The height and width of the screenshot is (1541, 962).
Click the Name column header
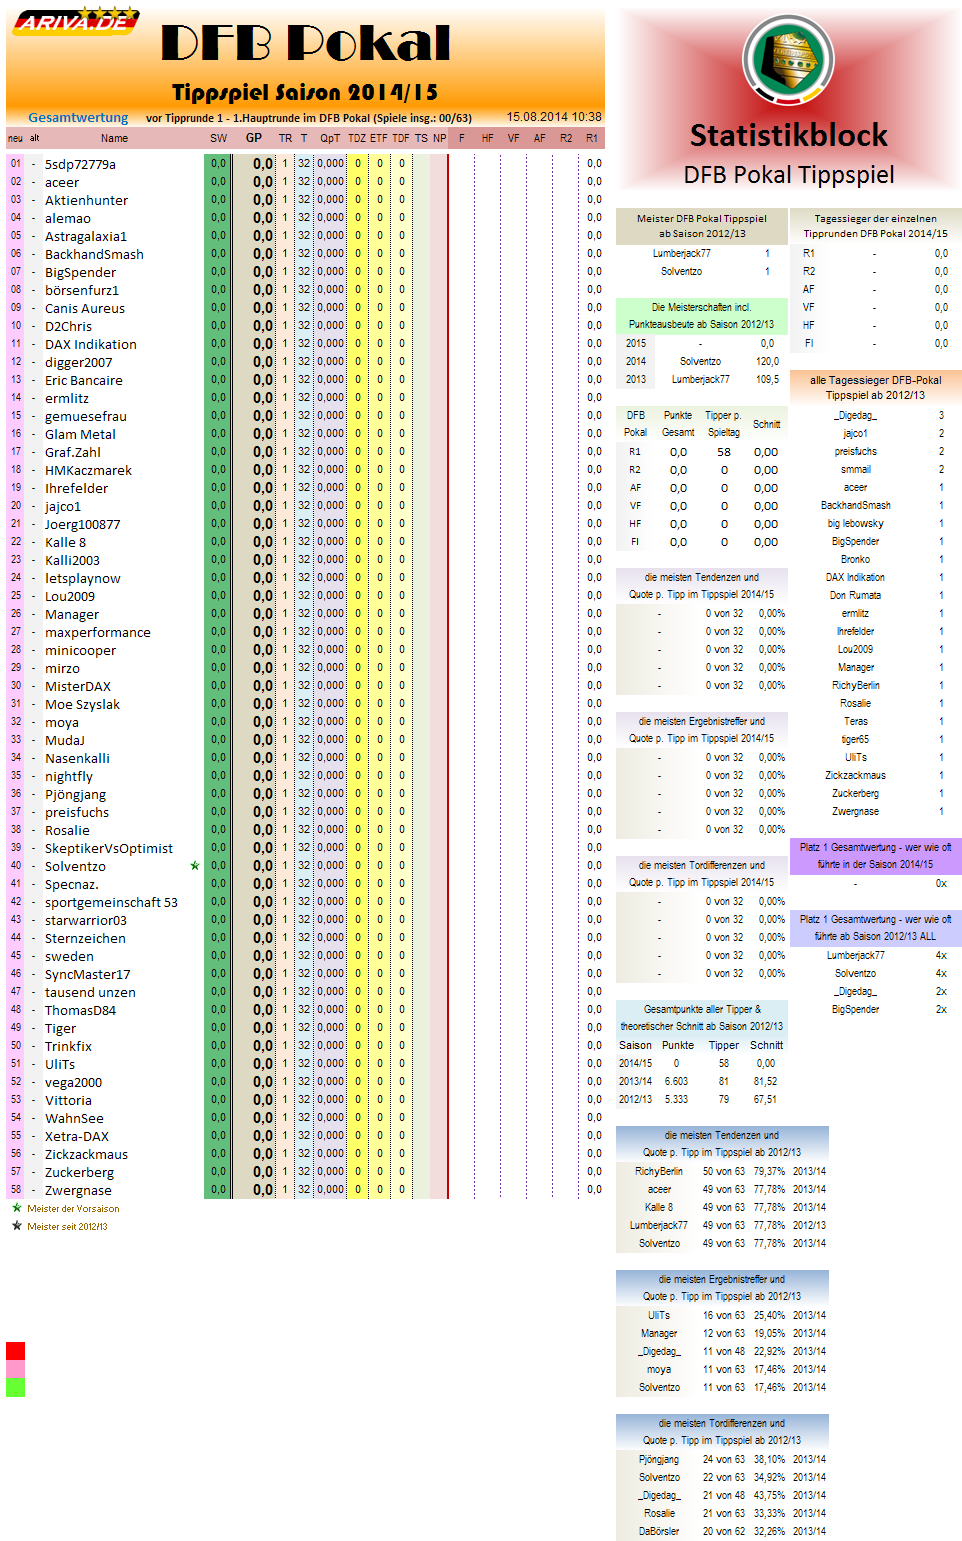113,138
